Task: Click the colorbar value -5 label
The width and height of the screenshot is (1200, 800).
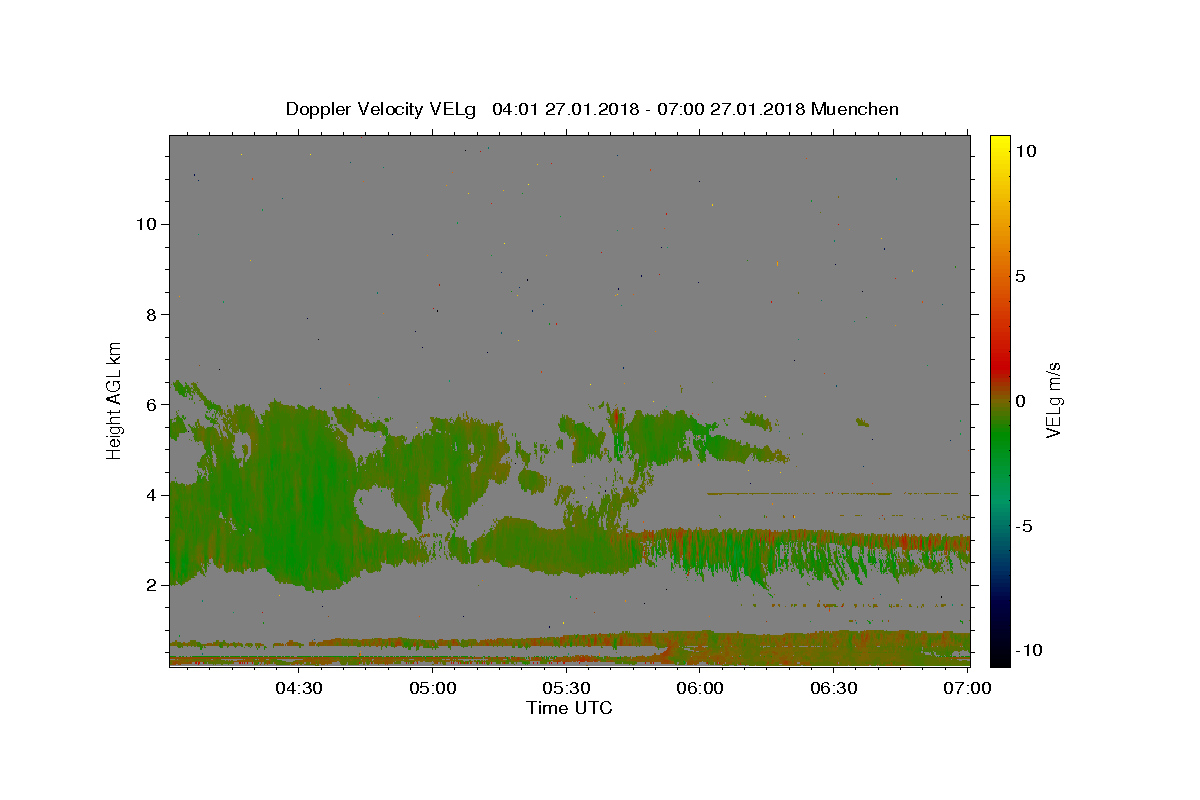Action: tap(1025, 526)
